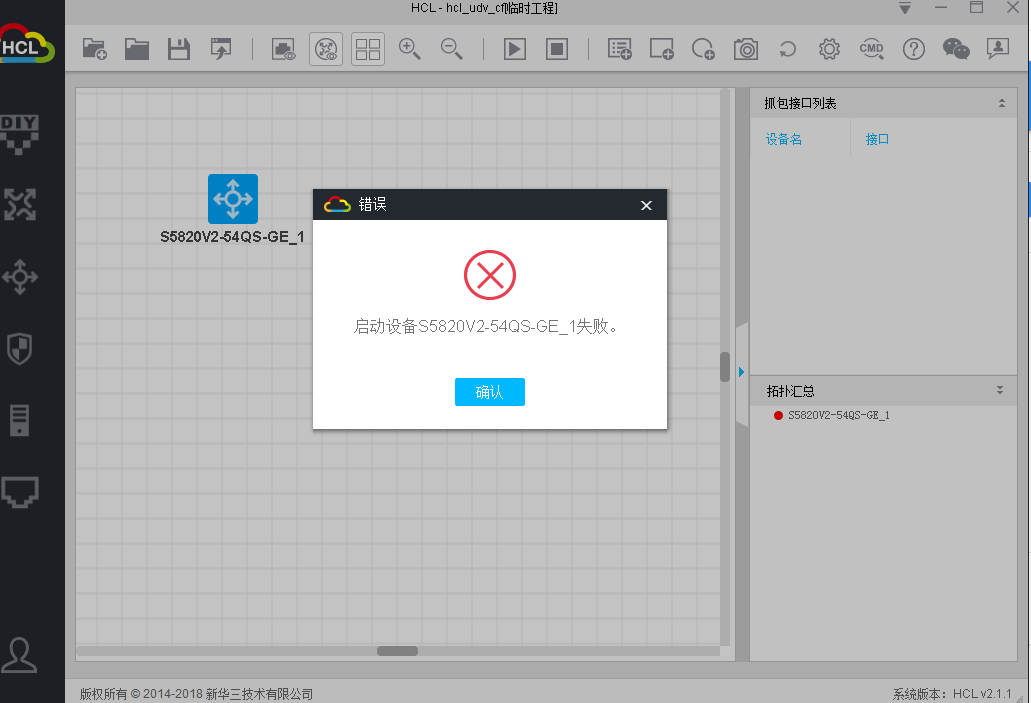
Task: Confirm the error dialog with 确认 button
Action: [489, 392]
